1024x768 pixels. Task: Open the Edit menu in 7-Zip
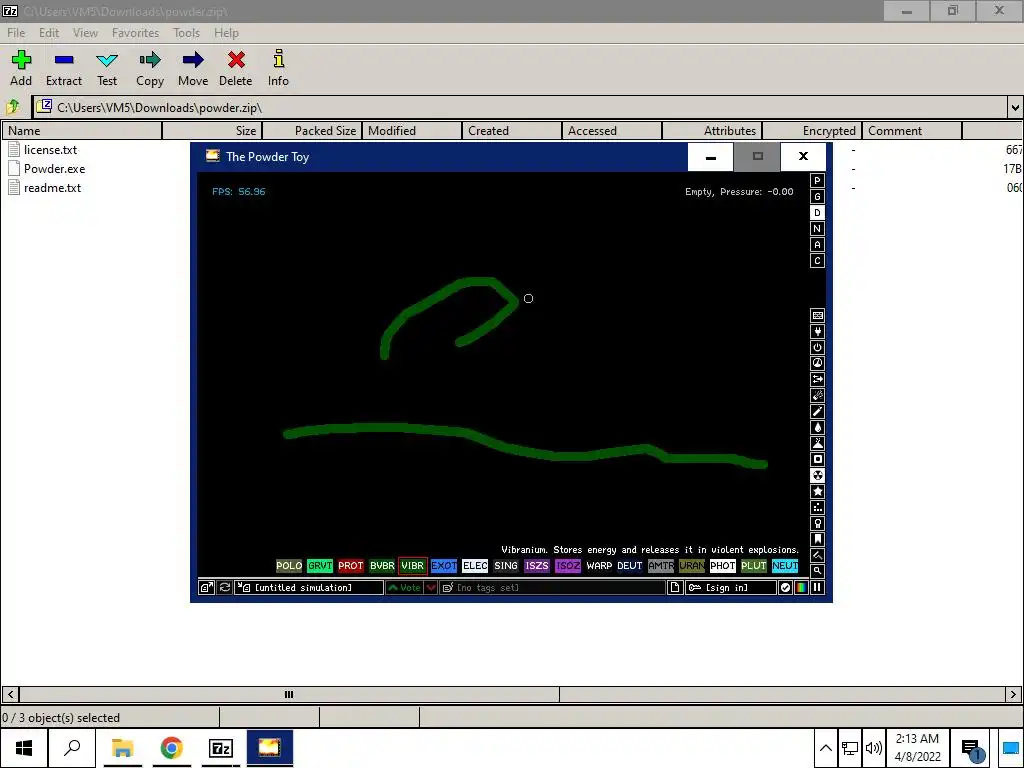point(49,33)
